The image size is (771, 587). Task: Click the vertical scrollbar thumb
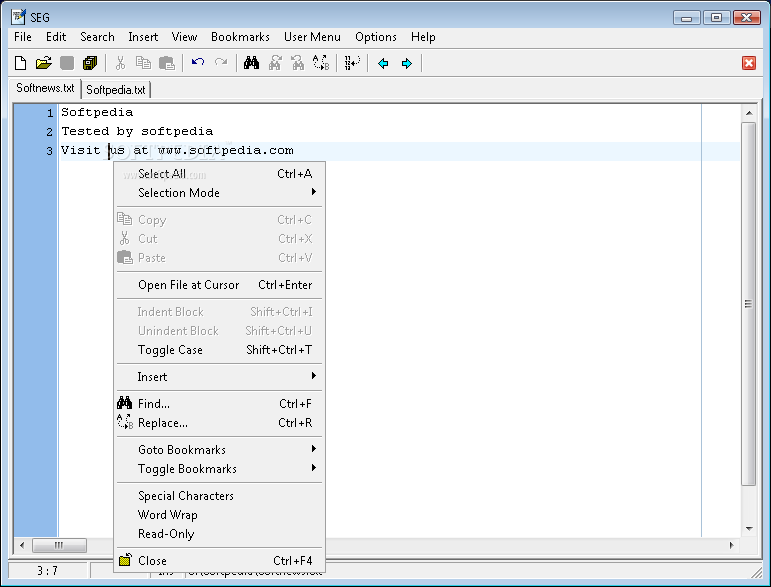[x=748, y=304]
